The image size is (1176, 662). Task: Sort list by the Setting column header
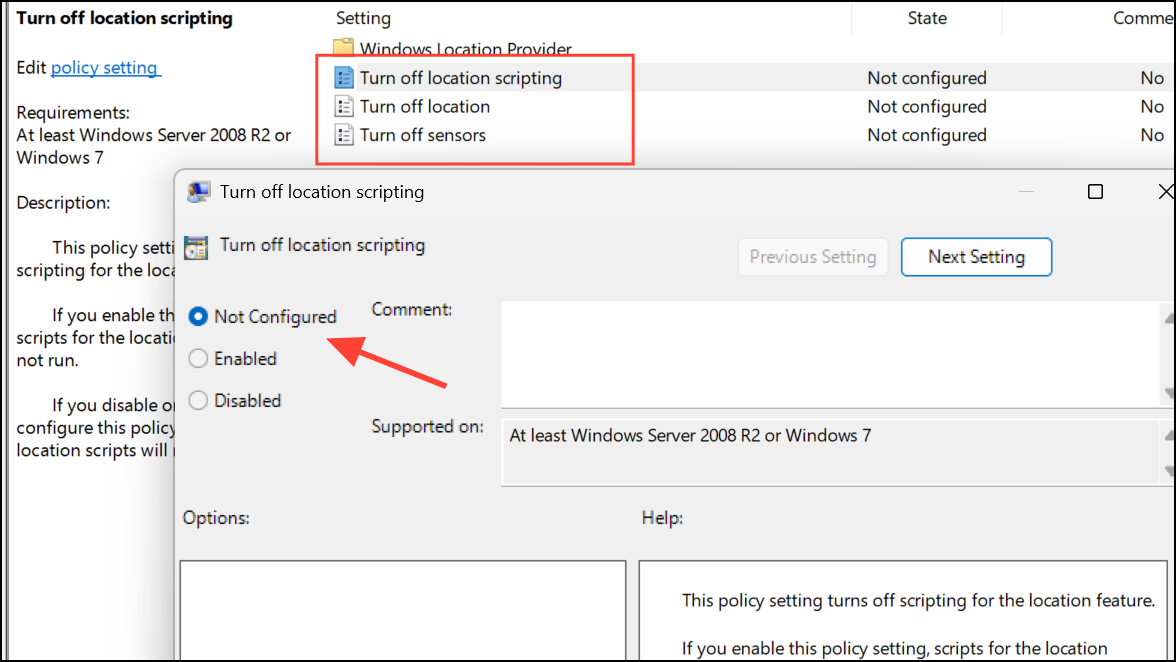pyautogui.click(x=363, y=18)
